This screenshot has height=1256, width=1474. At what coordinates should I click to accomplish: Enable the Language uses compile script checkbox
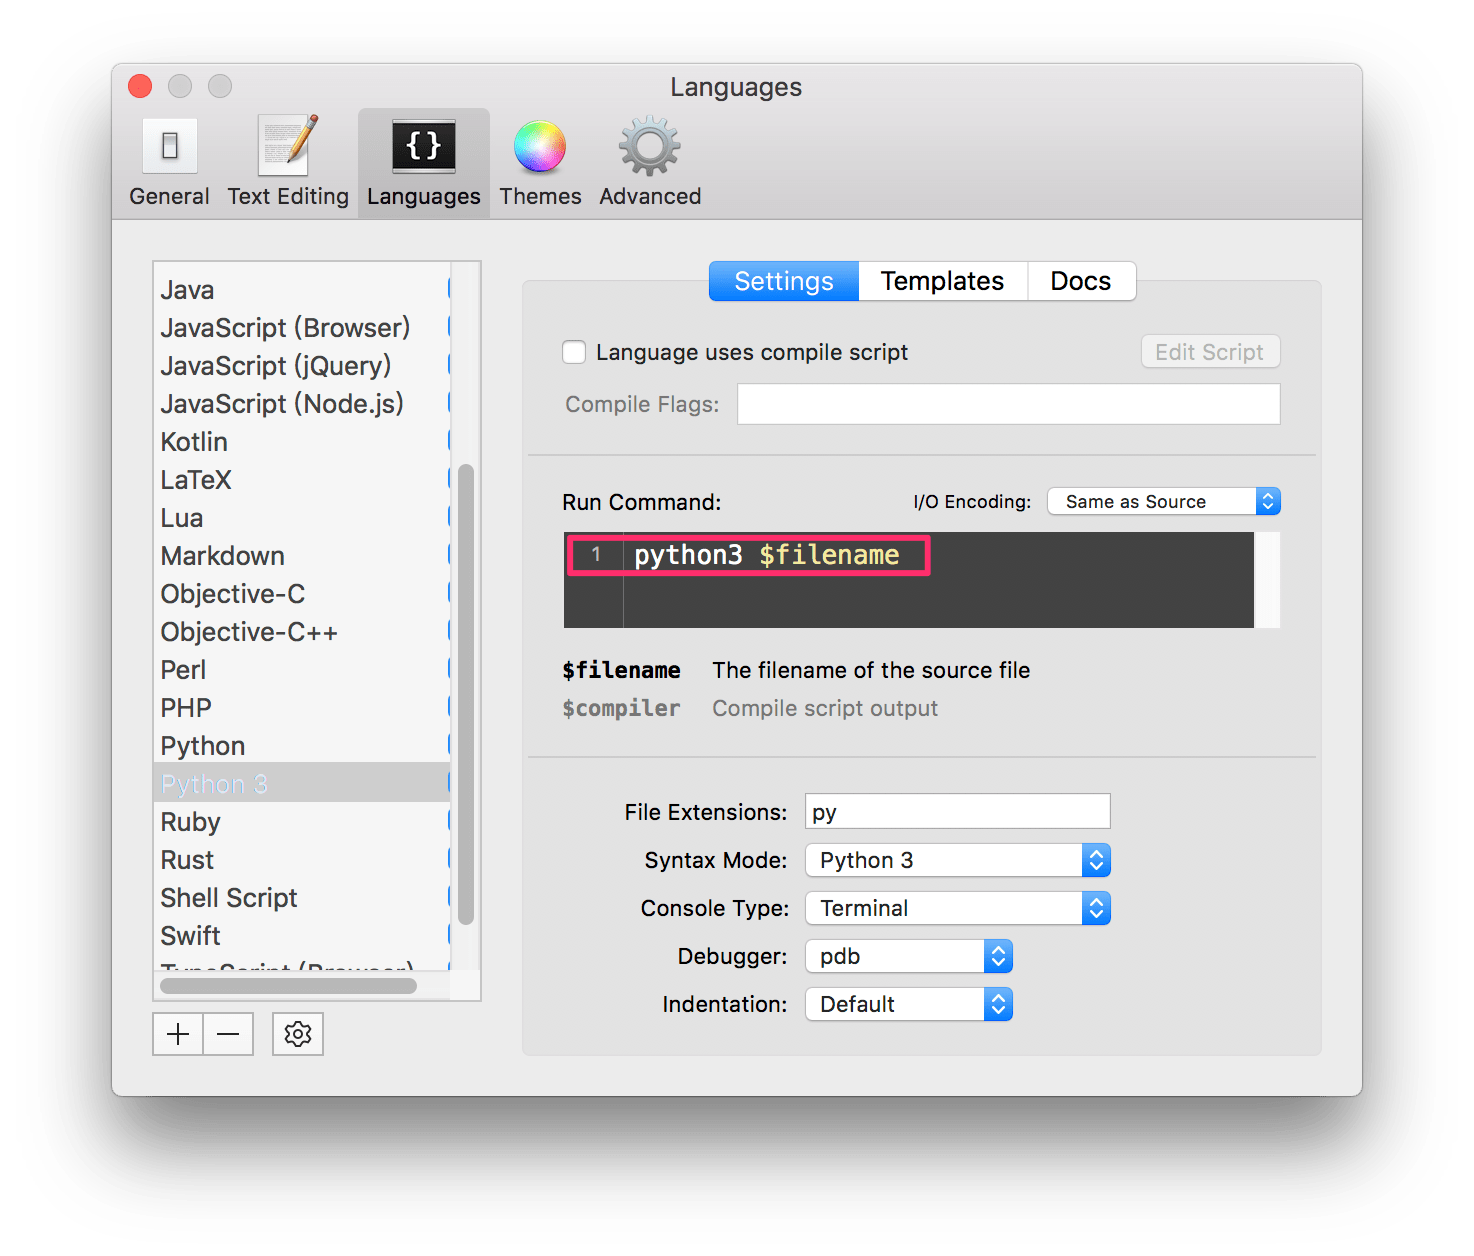pos(573,352)
